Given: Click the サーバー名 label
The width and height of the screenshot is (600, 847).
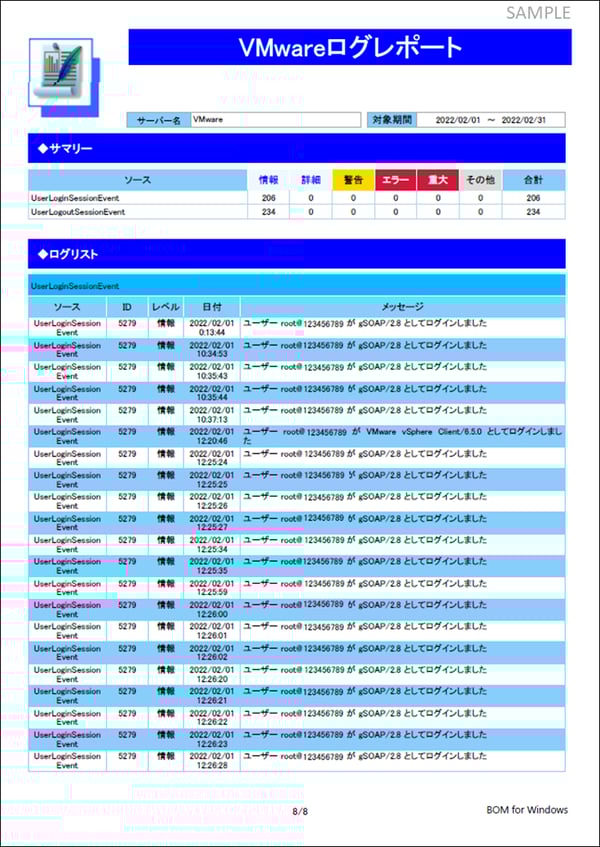Looking at the screenshot, I should (x=159, y=120).
